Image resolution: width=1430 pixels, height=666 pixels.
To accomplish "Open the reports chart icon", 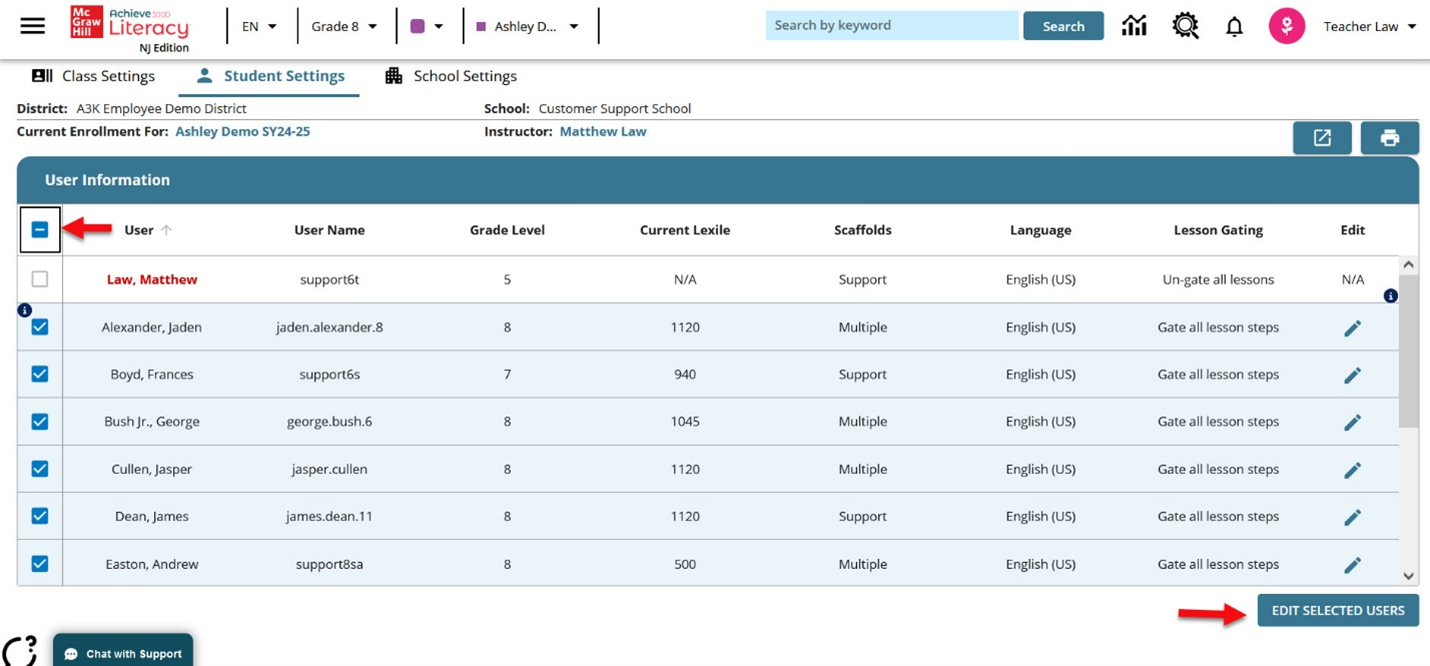I will coord(1134,26).
